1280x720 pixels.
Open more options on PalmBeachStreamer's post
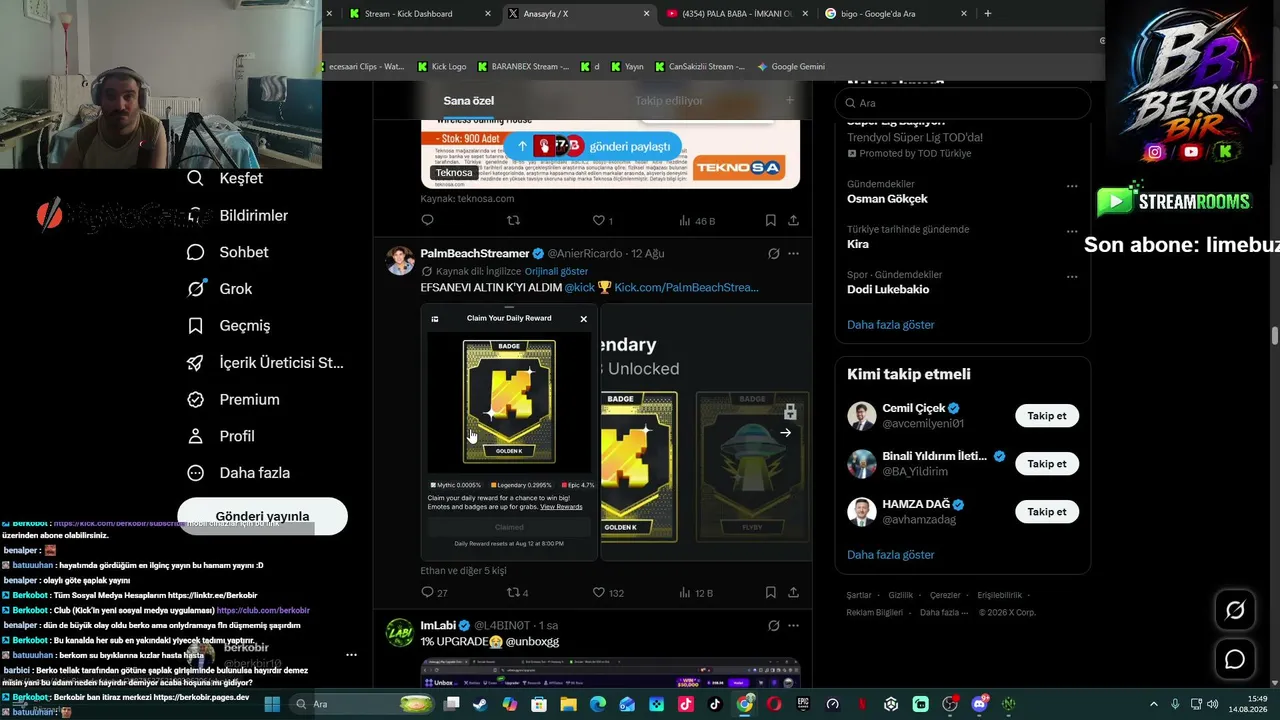(x=793, y=253)
